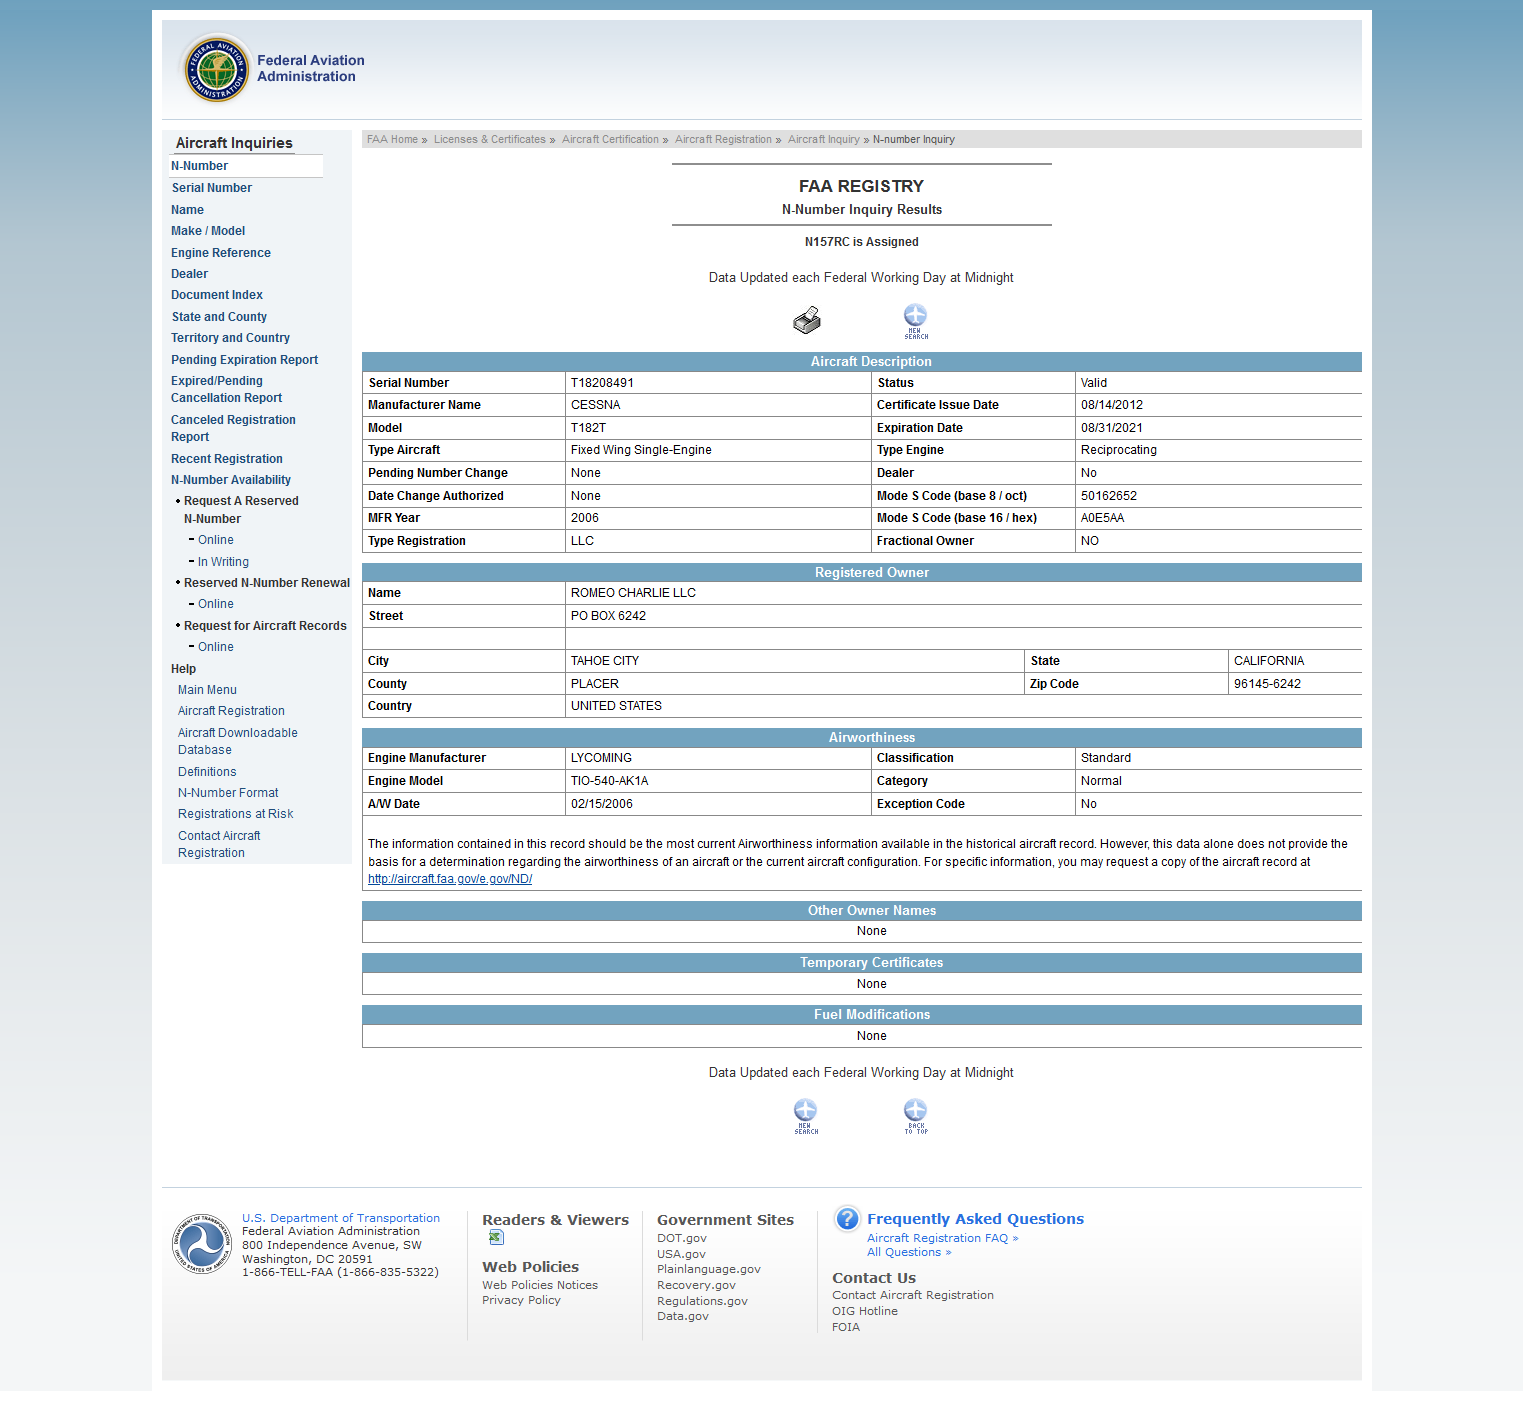Click the printer icon to print results
The height and width of the screenshot is (1401, 1523).
[x=807, y=321]
